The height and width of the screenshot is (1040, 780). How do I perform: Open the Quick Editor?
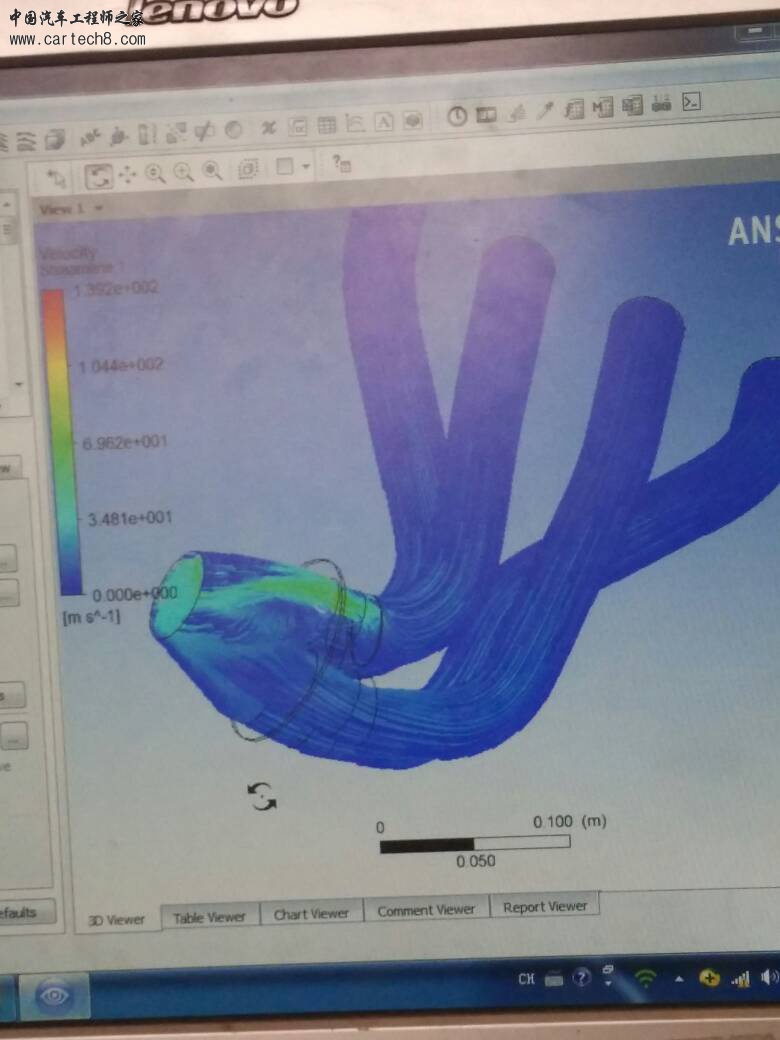tap(516, 113)
